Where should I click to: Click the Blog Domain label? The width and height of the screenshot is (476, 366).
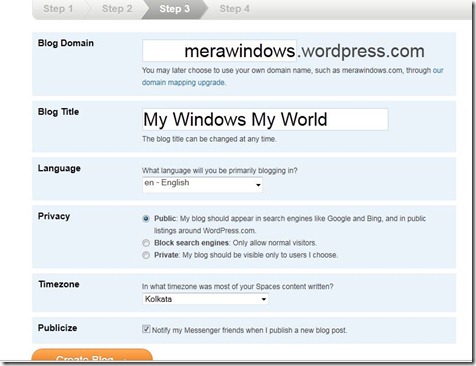[x=66, y=43]
